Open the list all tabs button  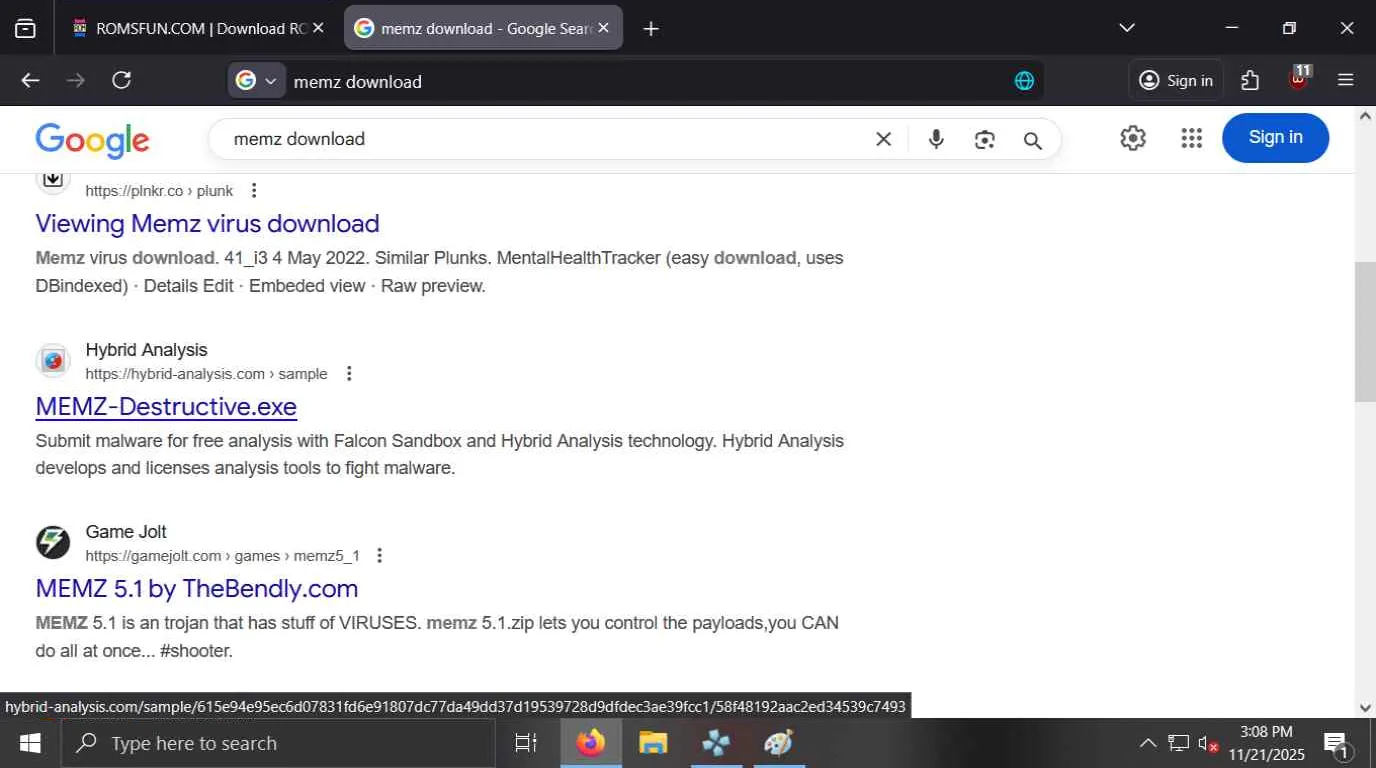(25, 29)
